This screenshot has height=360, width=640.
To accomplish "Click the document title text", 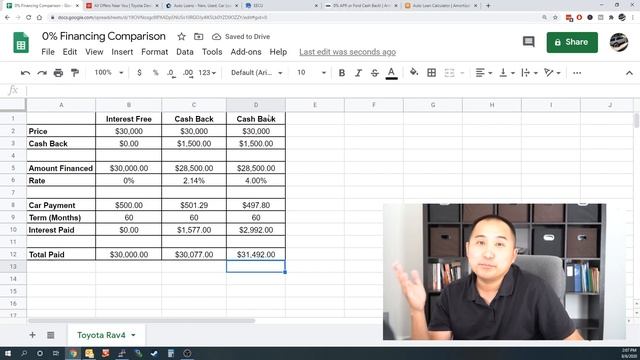I will pyautogui.click(x=104, y=36).
